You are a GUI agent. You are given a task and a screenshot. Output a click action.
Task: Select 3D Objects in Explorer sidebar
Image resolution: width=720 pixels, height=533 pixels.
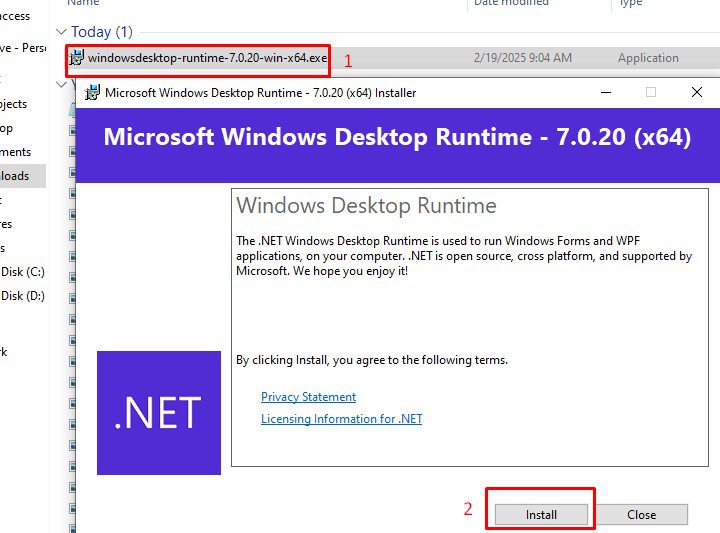(13, 104)
